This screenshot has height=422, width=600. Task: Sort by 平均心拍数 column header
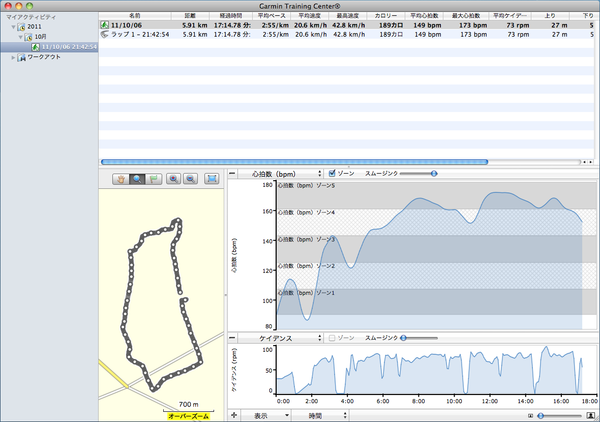point(424,16)
